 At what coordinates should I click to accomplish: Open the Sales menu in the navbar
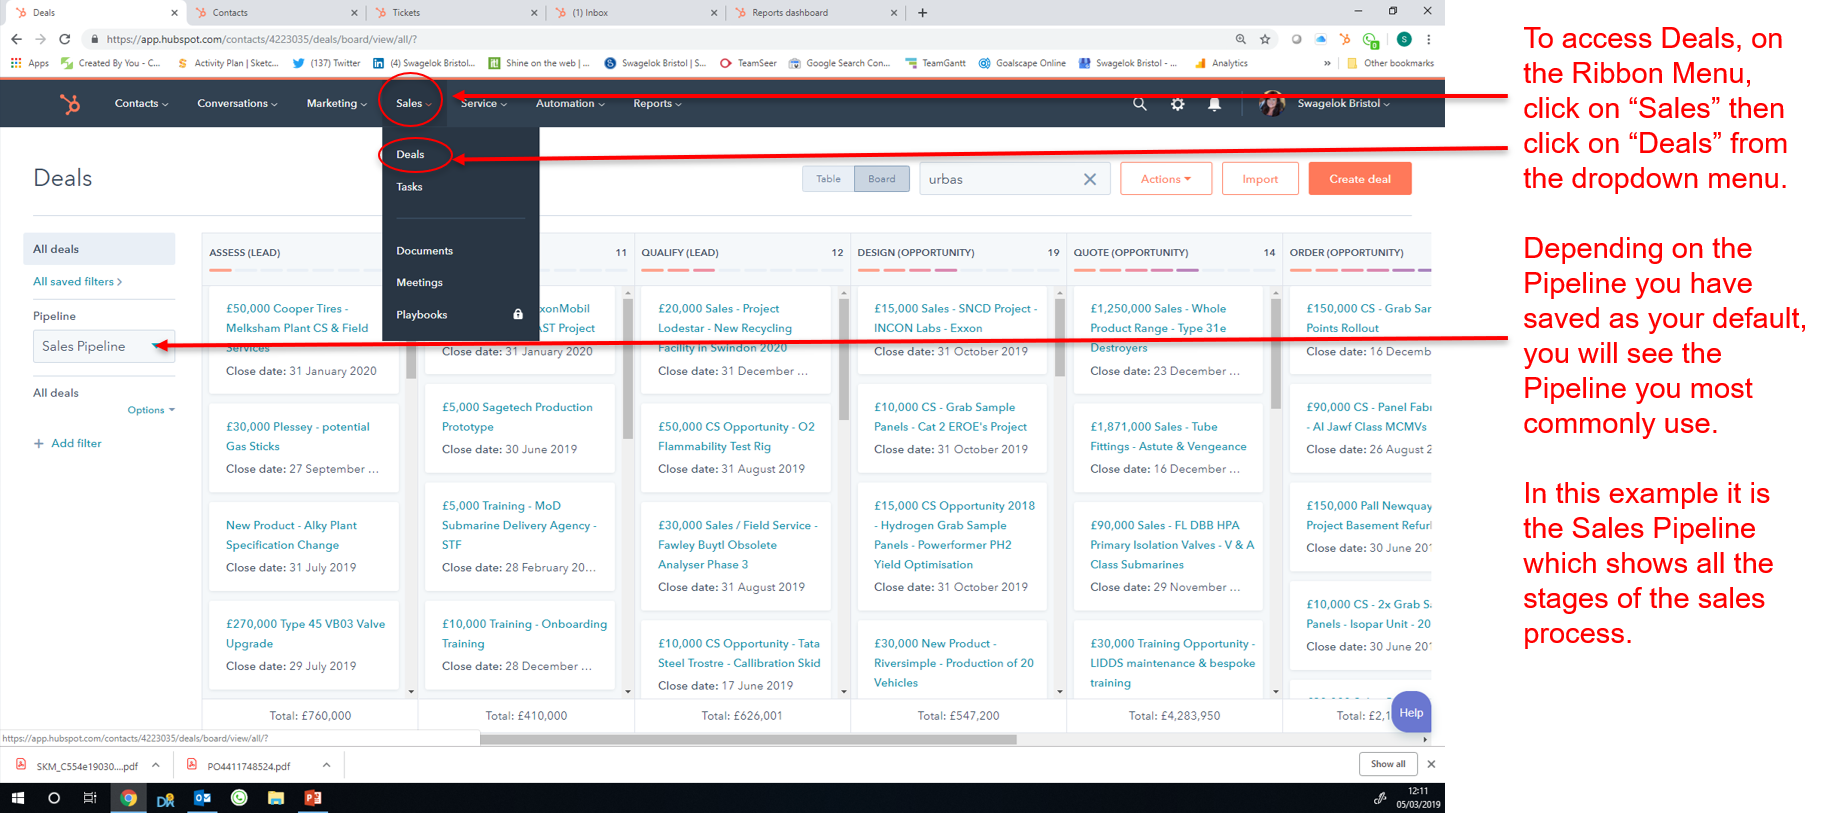[414, 104]
